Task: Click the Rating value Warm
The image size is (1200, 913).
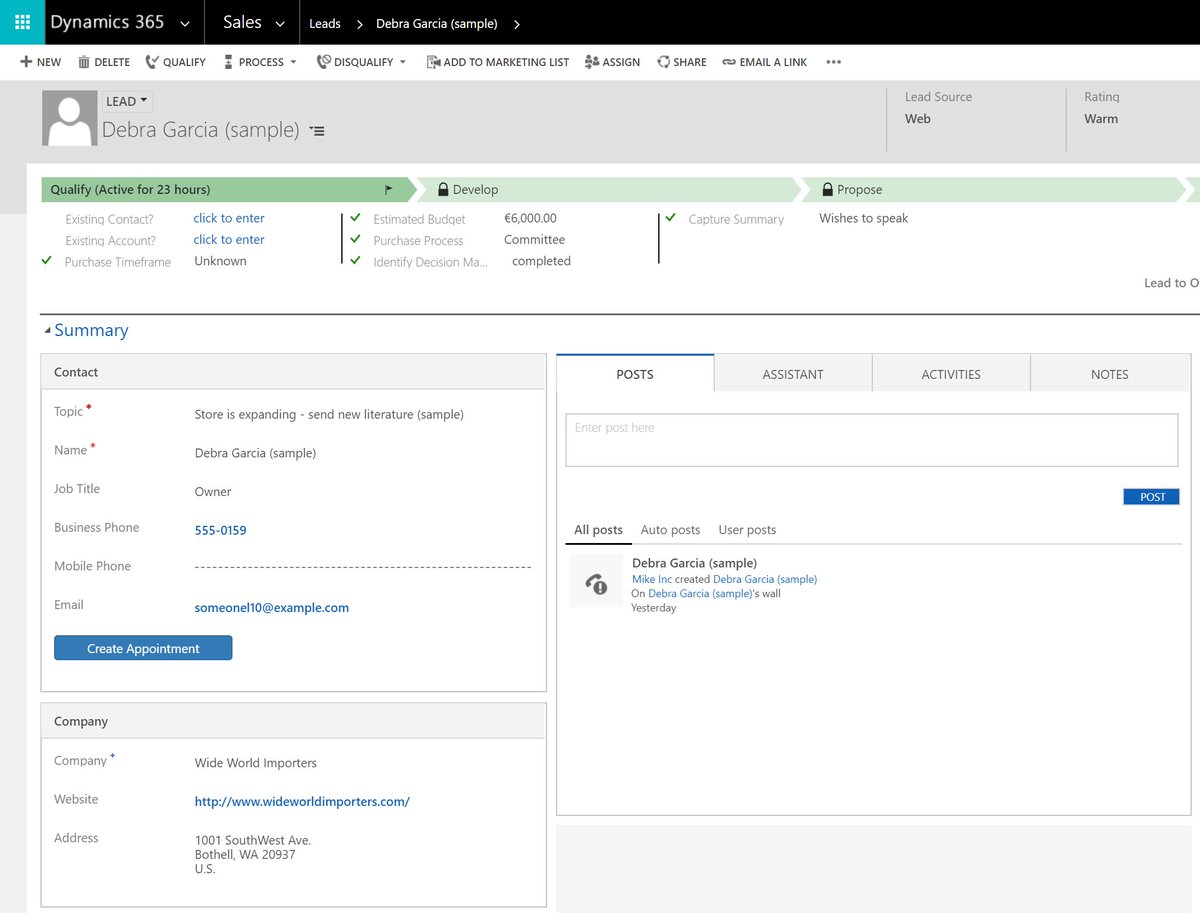Action: click(x=1101, y=118)
